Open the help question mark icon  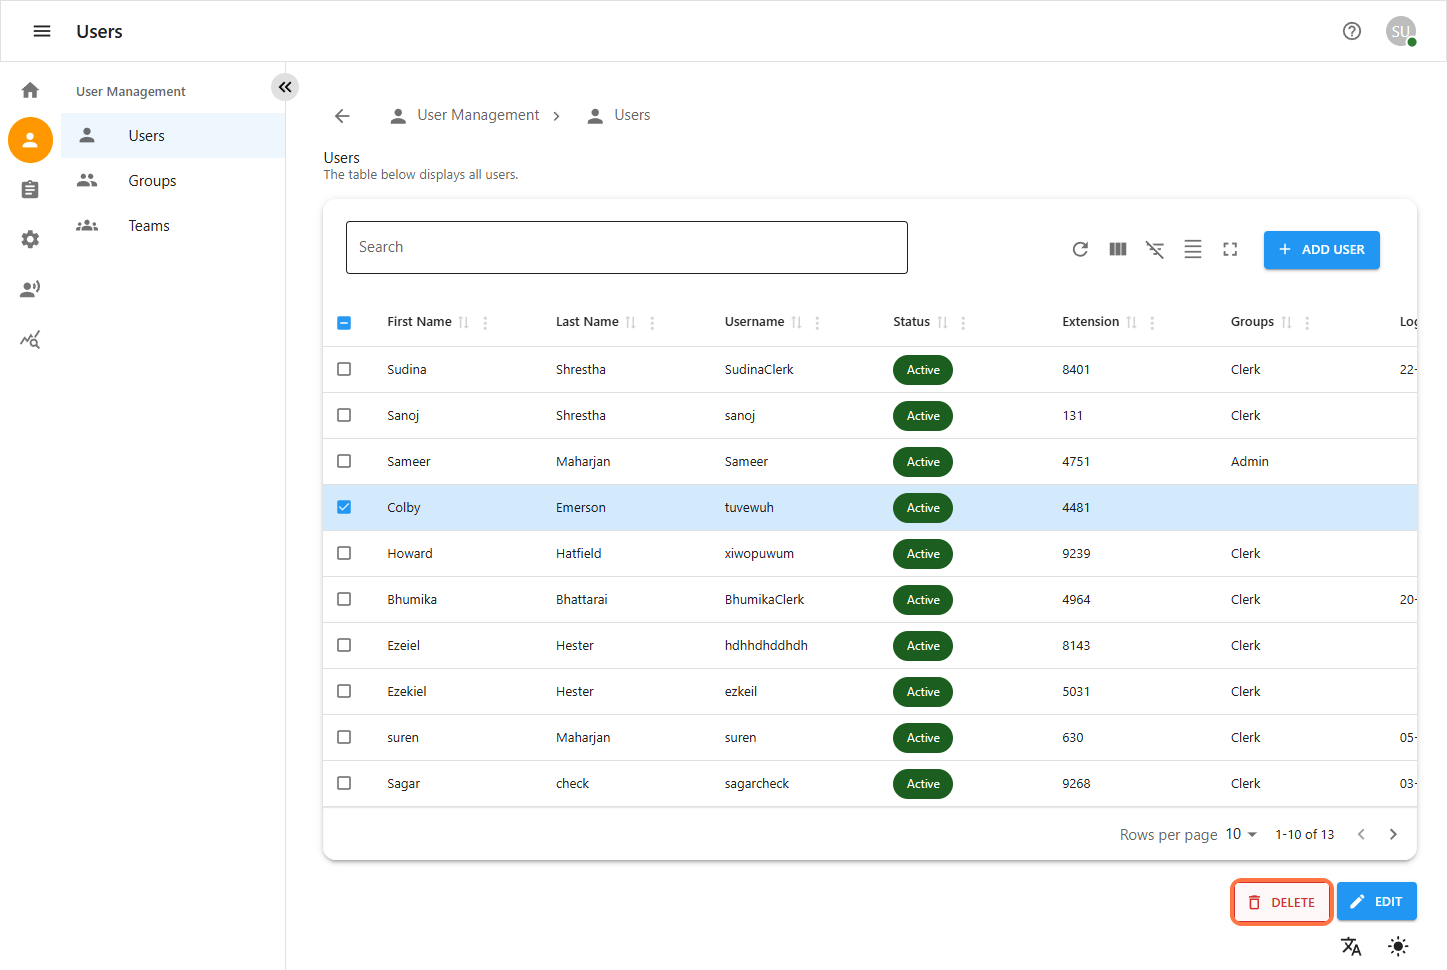(1352, 31)
